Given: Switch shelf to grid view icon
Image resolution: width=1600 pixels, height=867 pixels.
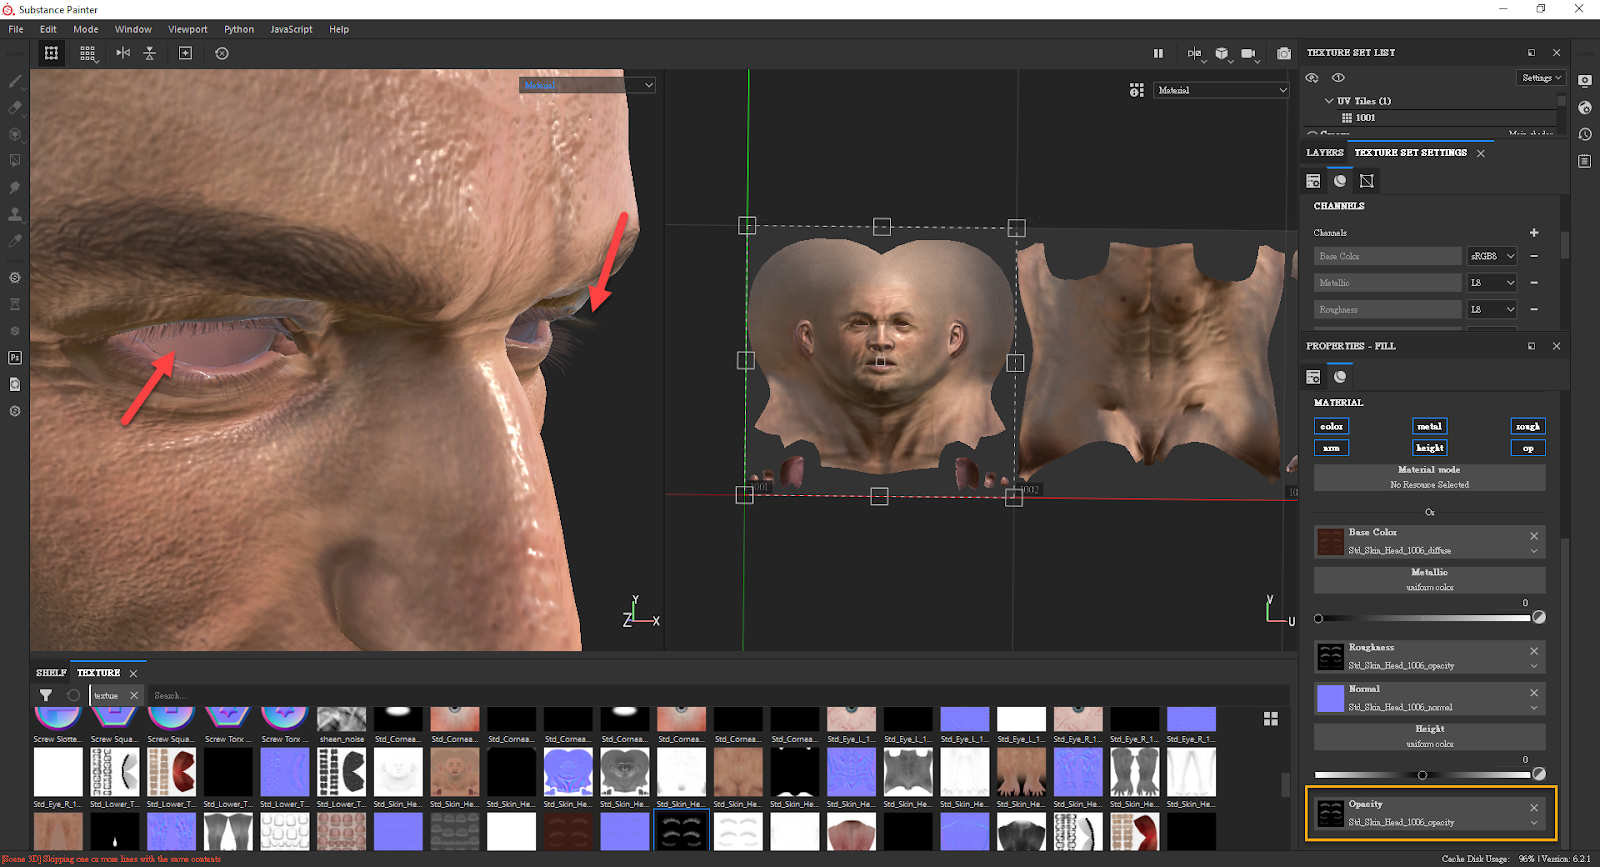Looking at the screenshot, I should (x=1271, y=719).
